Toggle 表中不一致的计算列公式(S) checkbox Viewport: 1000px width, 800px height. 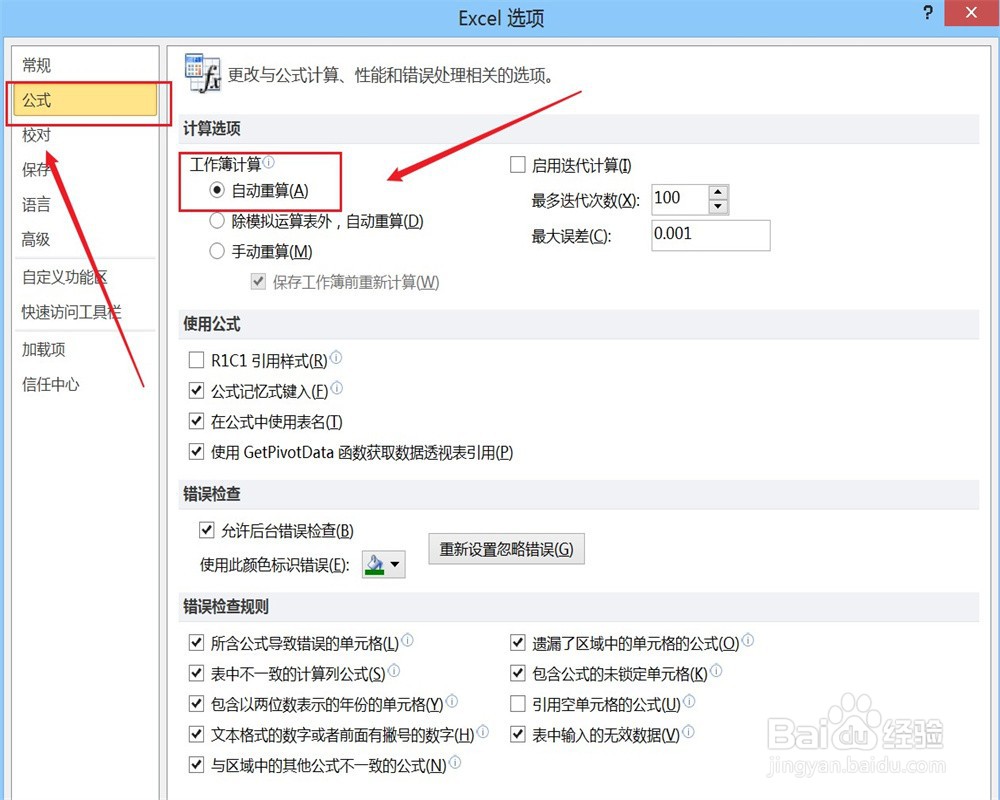(x=196, y=674)
